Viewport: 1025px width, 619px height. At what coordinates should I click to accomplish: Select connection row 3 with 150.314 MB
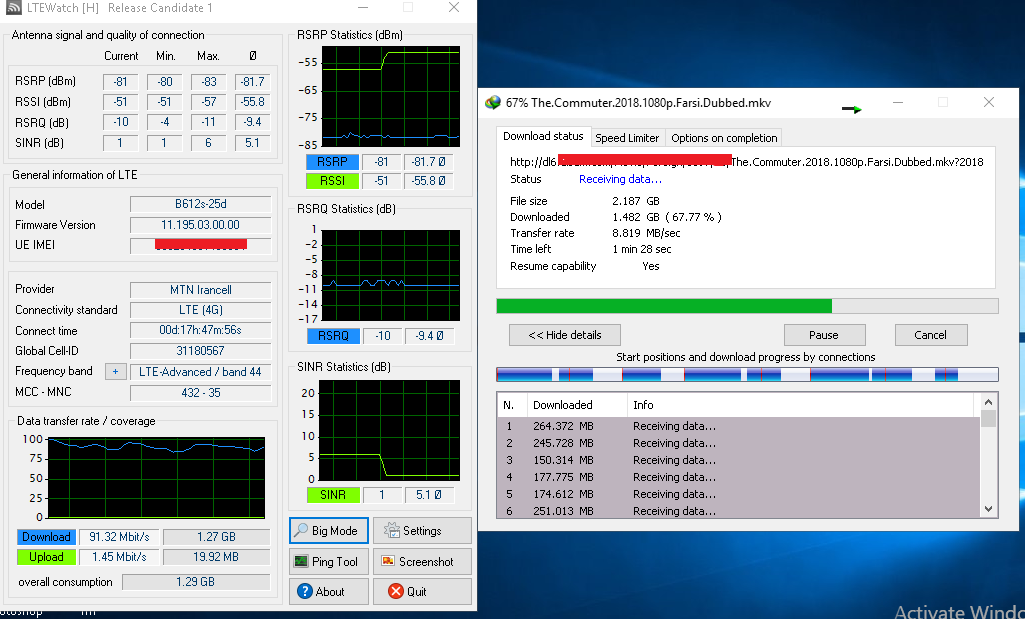(x=739, y=460)
